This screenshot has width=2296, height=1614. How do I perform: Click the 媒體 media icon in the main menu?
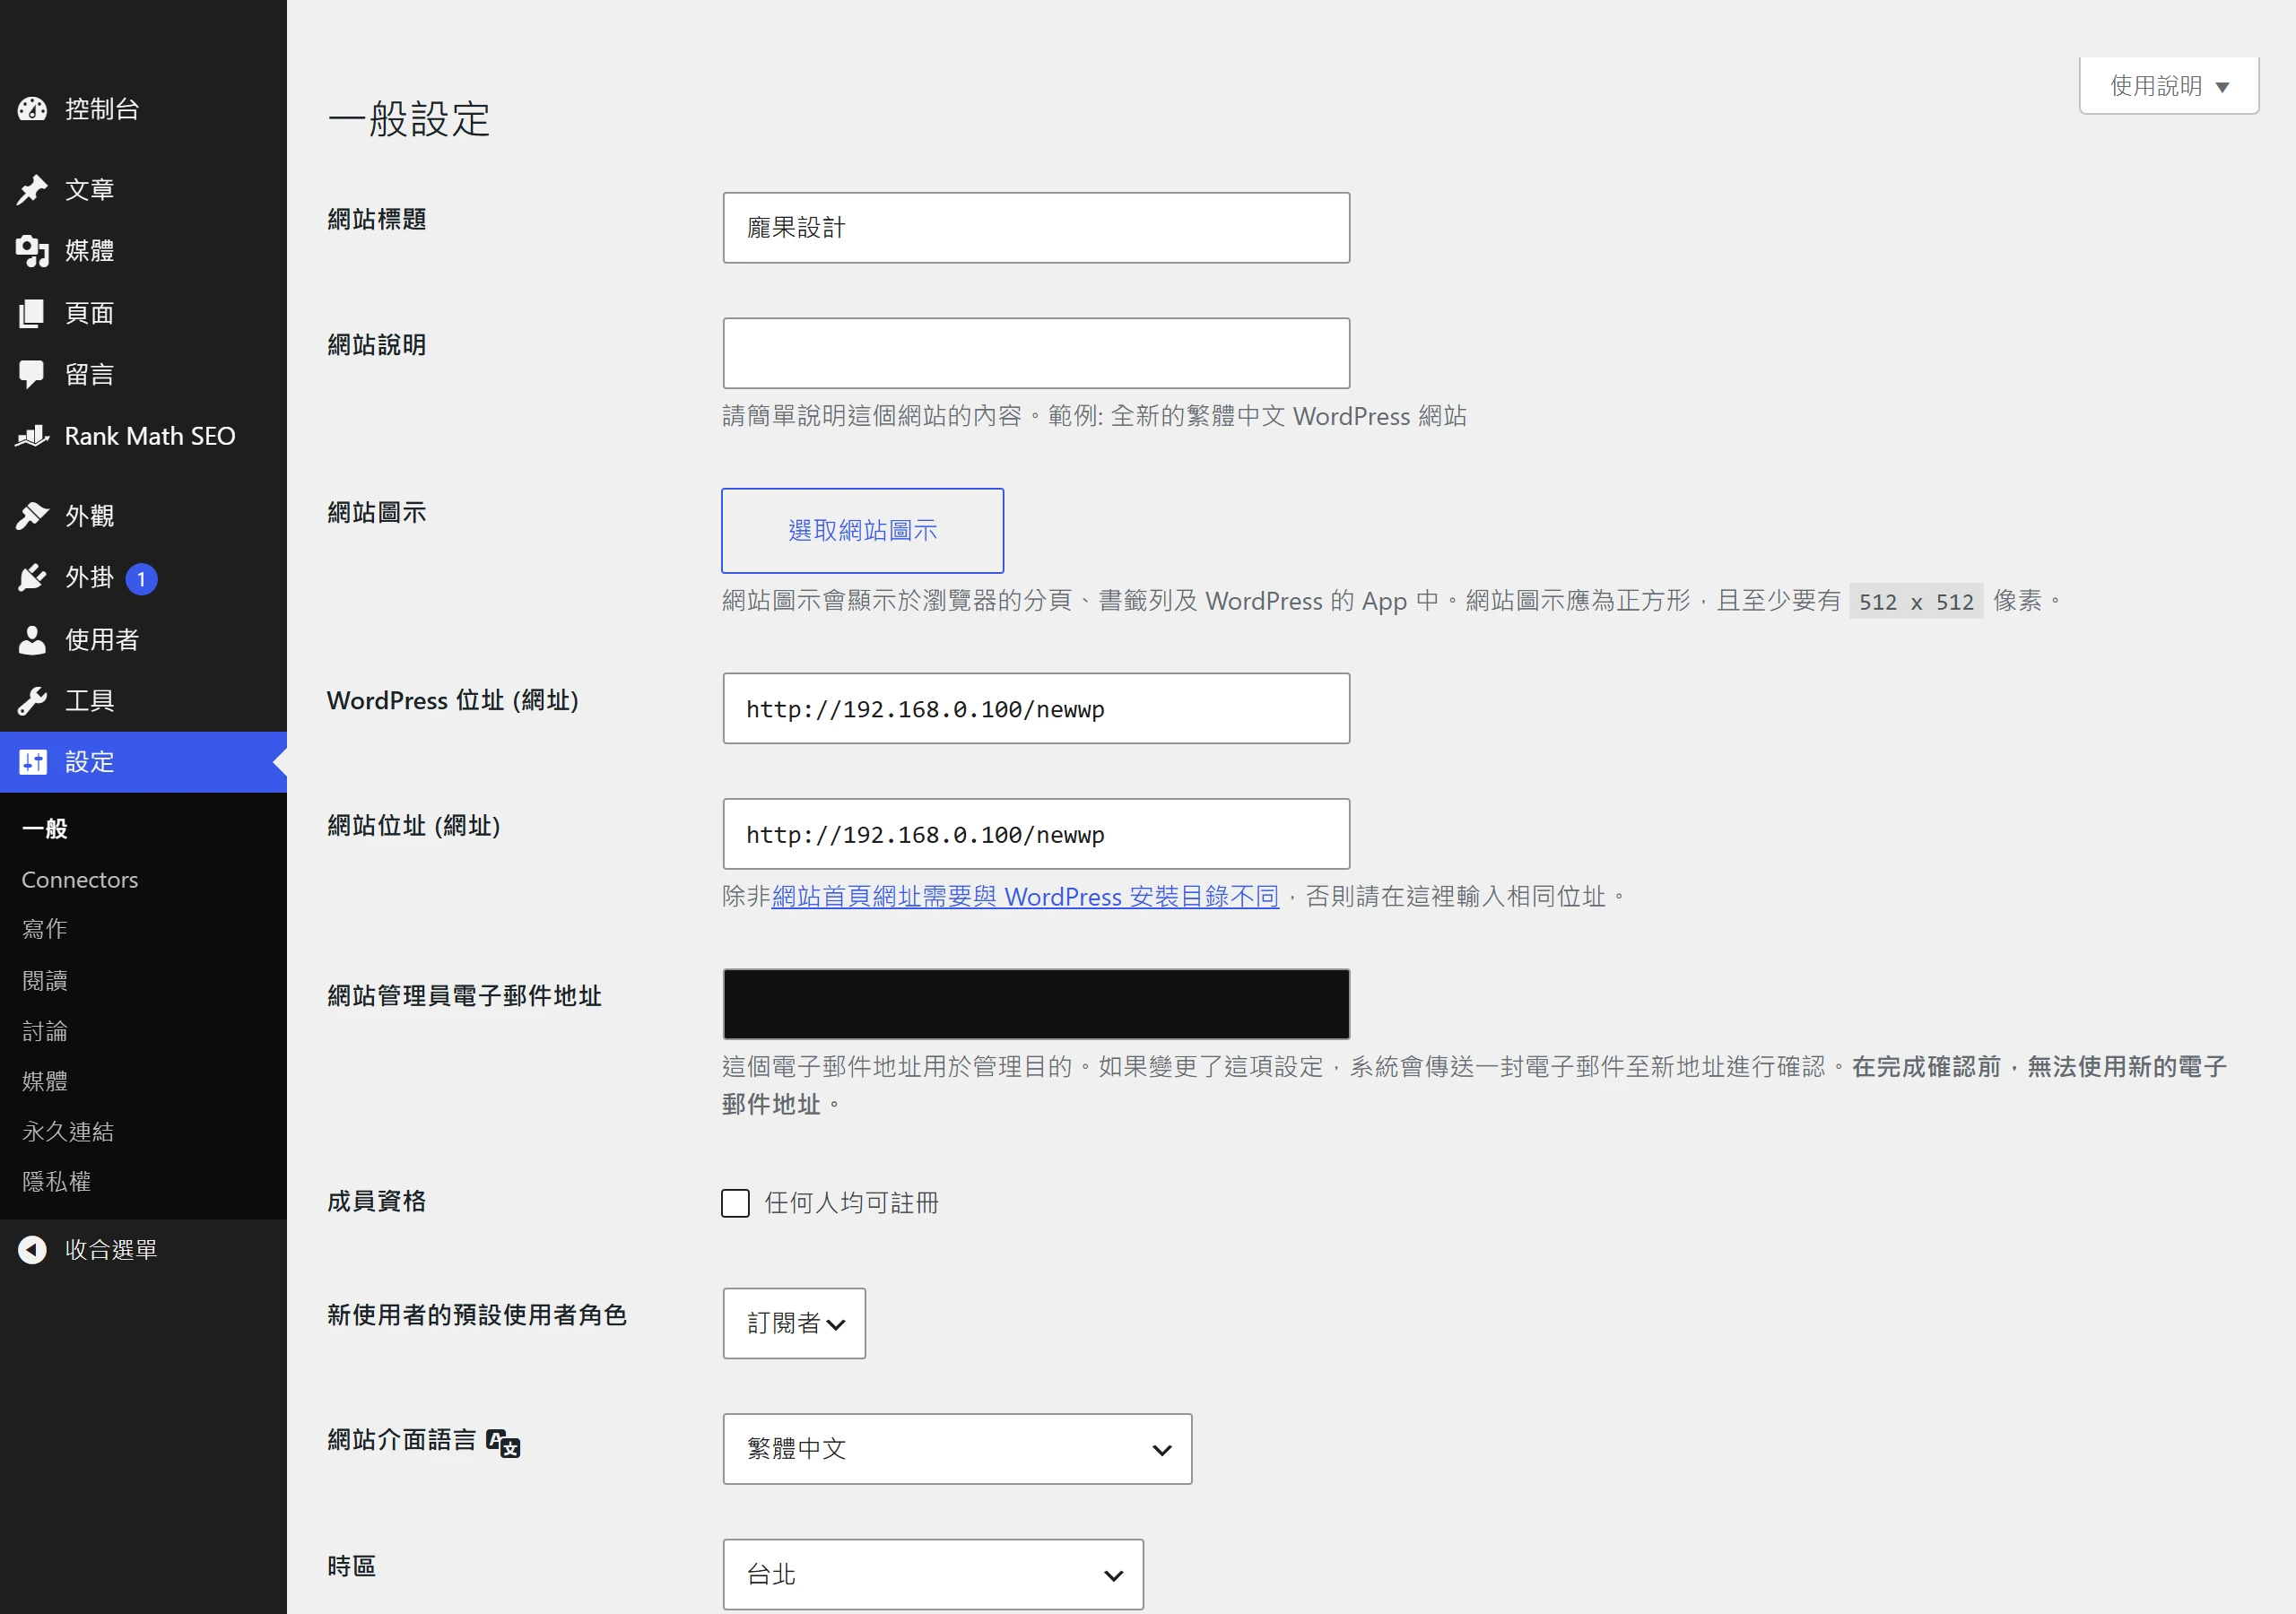click(32, 251)
